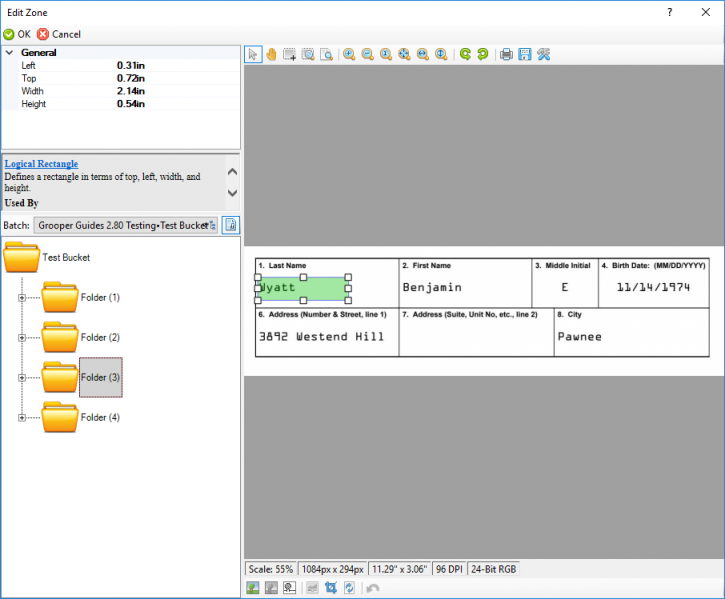Select Folder (3) in the tree

tap(100, 377)
